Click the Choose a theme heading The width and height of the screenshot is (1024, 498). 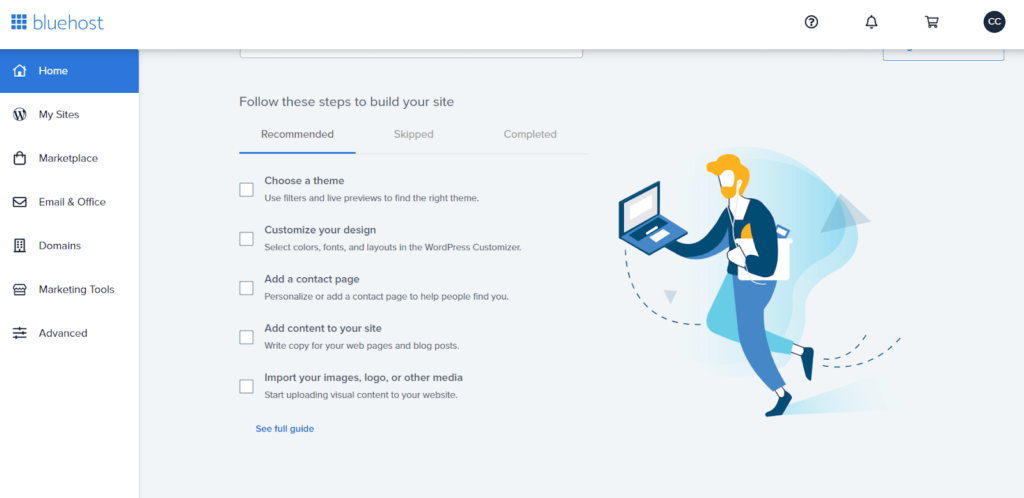(x=304, y=181)
